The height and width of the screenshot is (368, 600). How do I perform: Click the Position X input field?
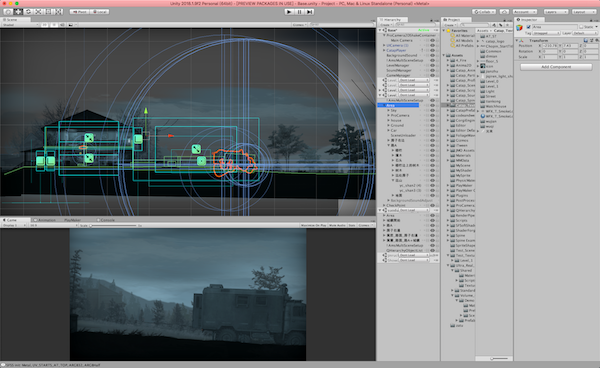(x=549, y=46)
